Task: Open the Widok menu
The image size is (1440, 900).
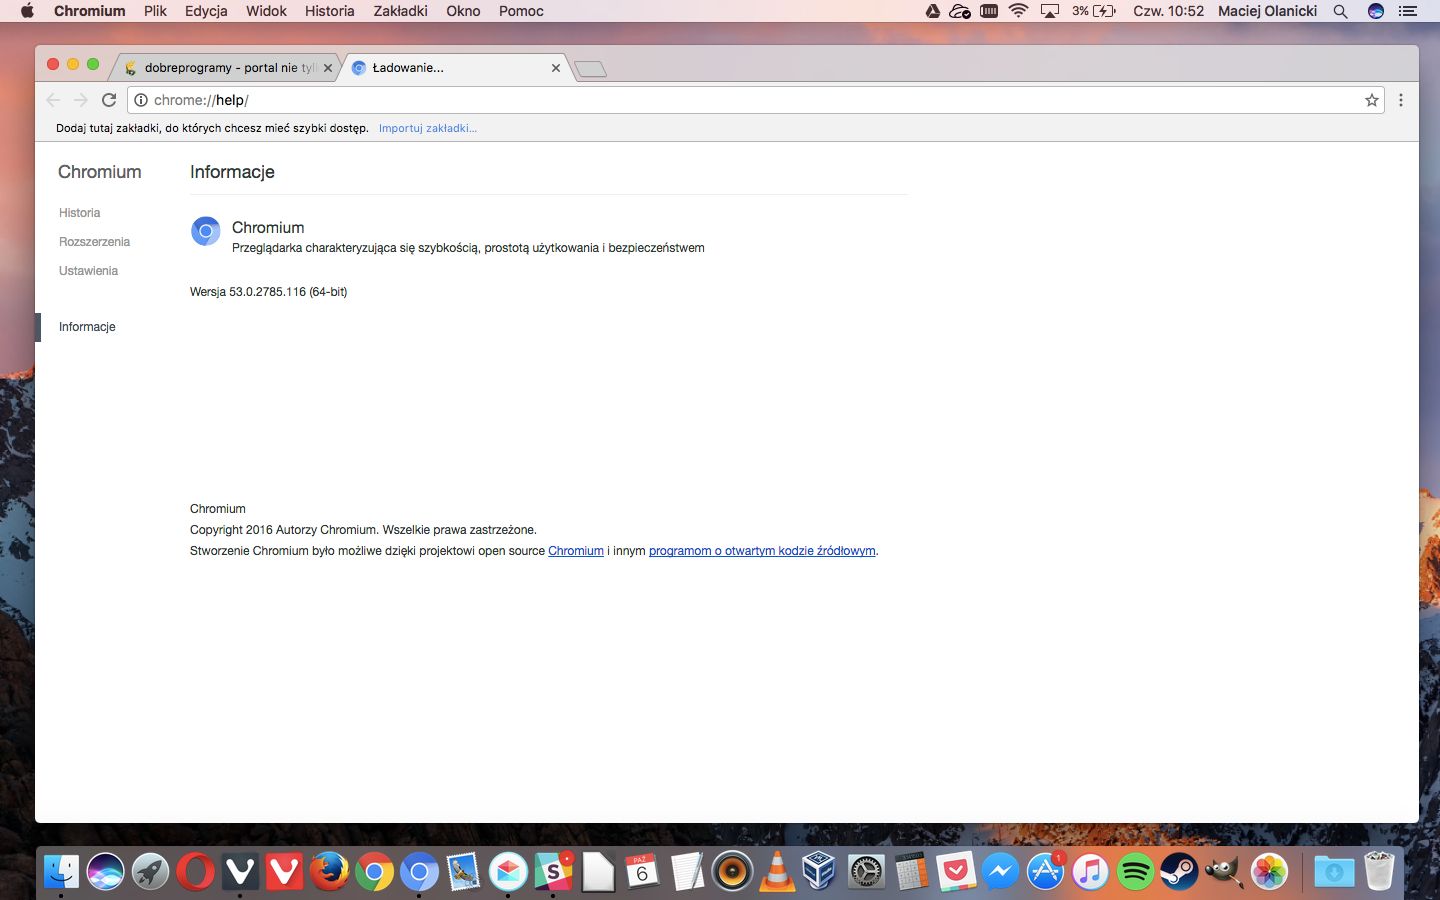Action: tap(266, 11)
